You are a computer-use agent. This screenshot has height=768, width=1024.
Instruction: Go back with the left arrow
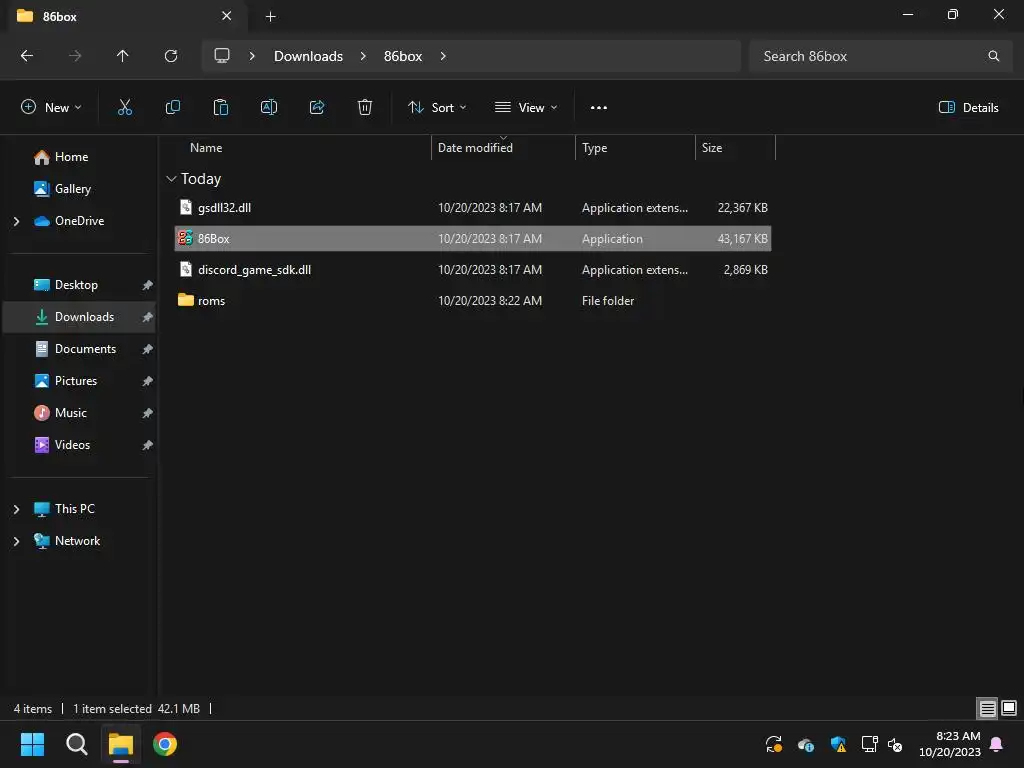(x=27, y=56)
